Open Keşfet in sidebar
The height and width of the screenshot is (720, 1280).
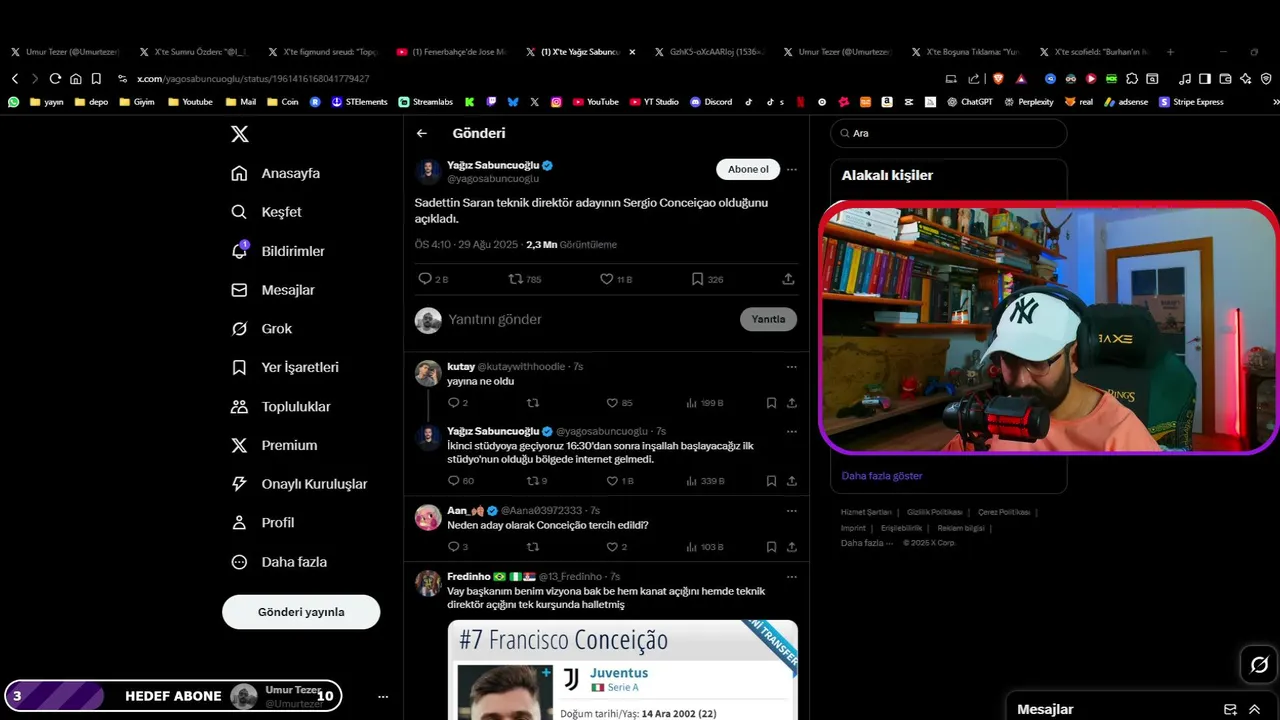[267, 212]
